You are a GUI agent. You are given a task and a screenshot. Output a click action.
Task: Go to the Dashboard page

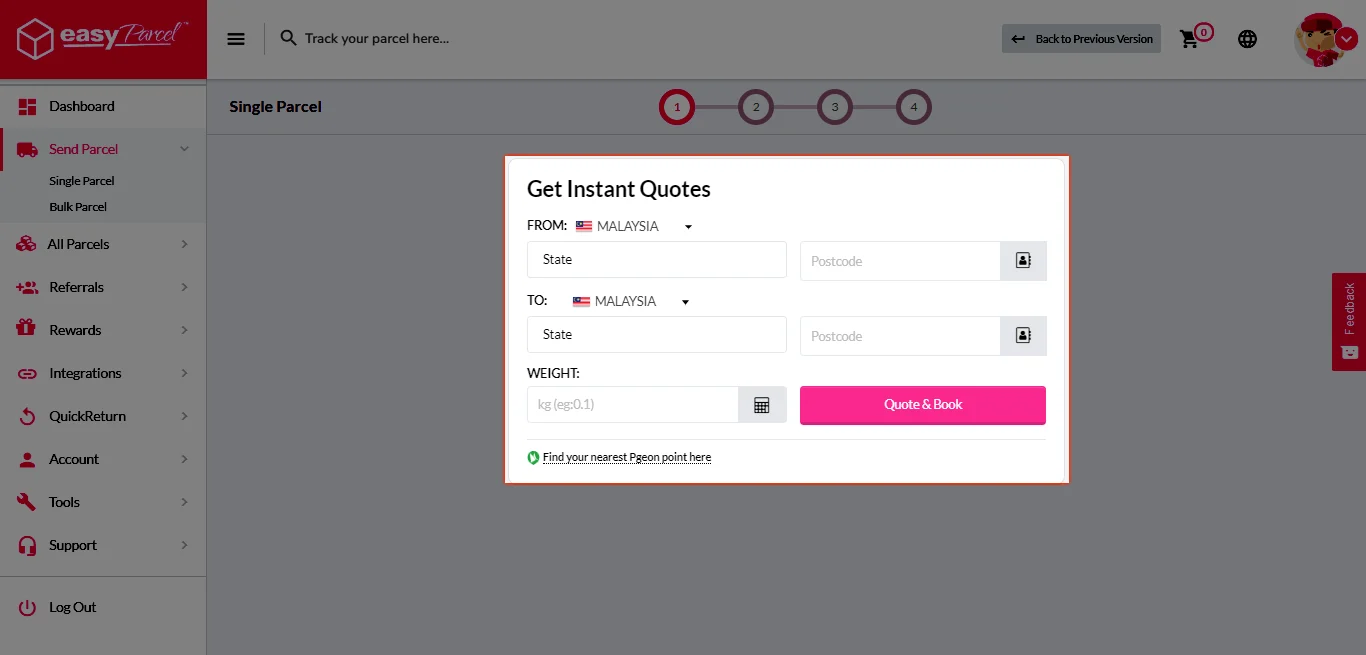pos(81,106)
